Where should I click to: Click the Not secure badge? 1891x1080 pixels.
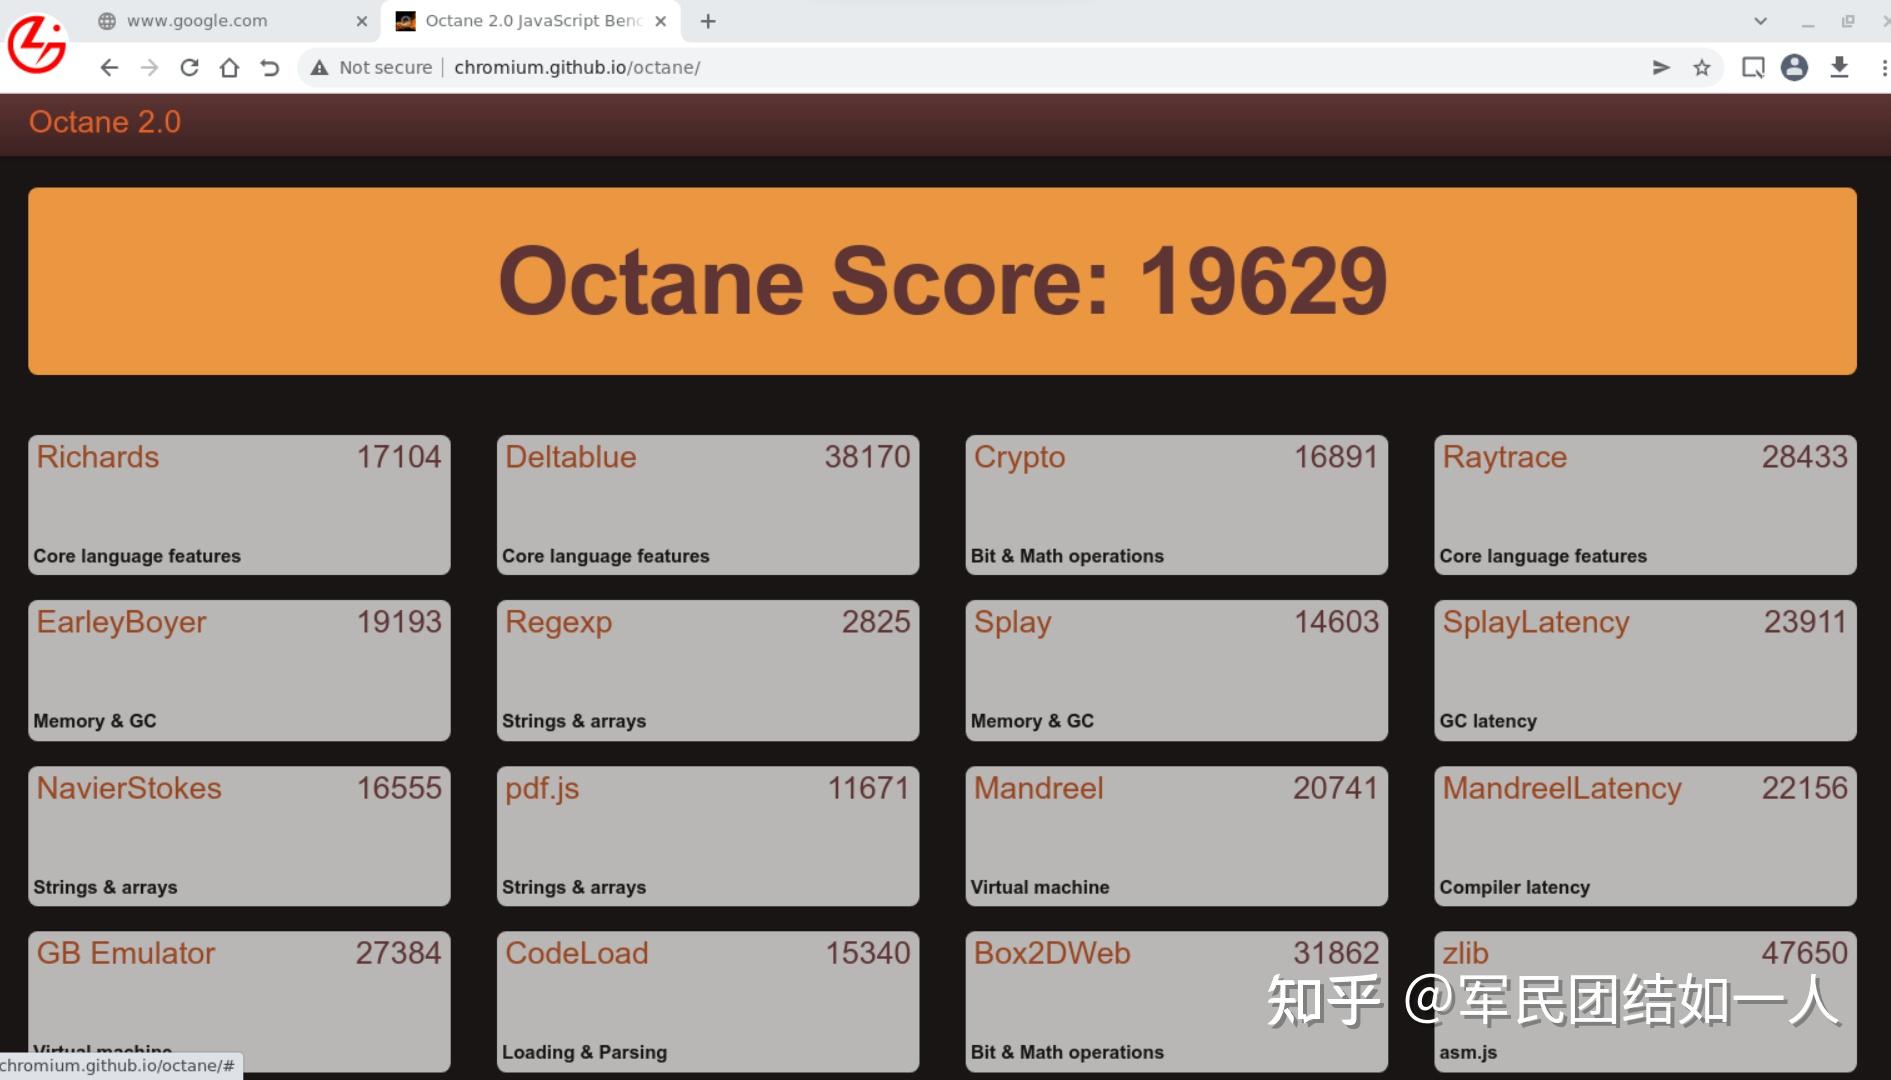[370, 67]
